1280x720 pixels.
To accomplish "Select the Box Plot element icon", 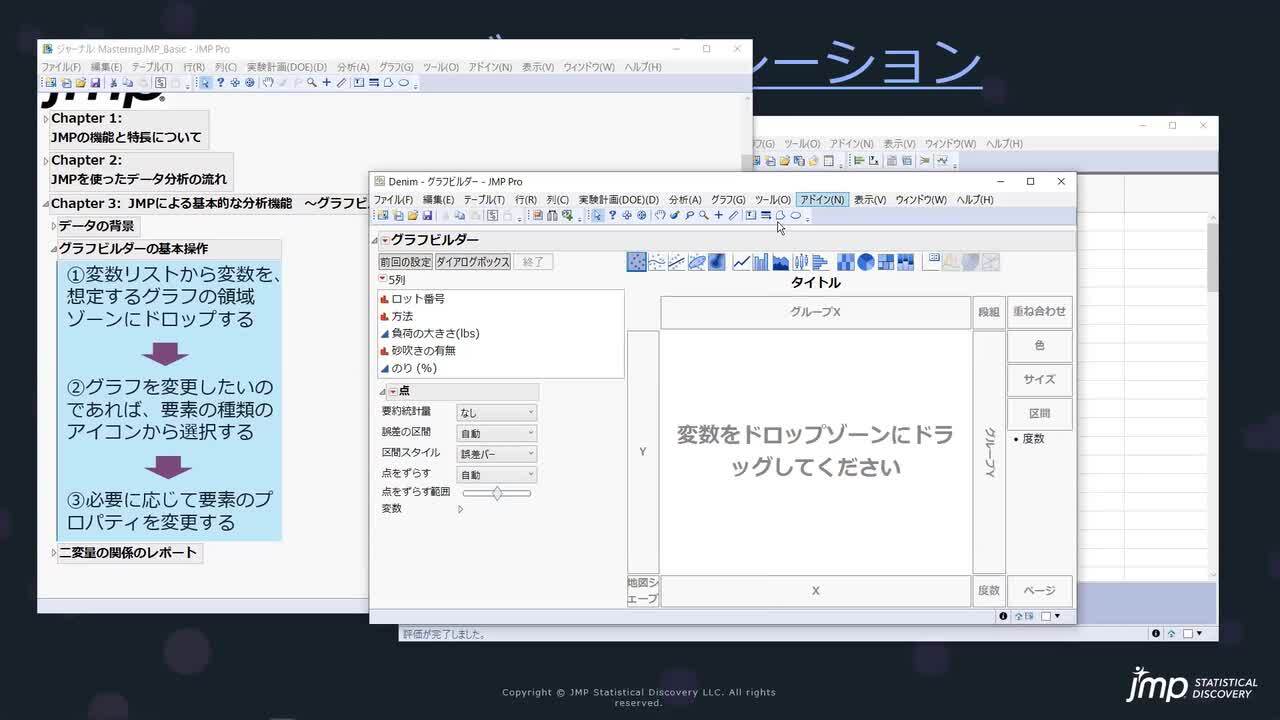I will [x=800, y=262].
